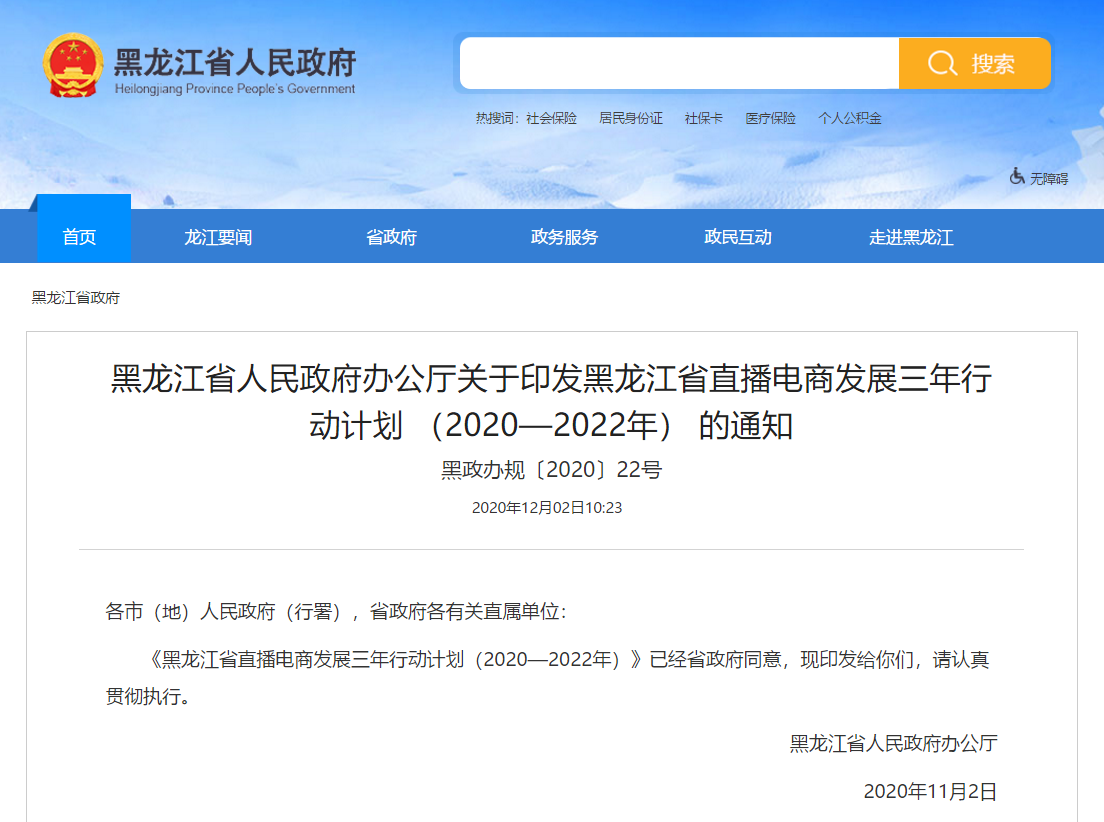Go to the 首页 navigation tab
Image resolution: width=1104 pixels, height=822 pixels.
(x=80, y=237)
